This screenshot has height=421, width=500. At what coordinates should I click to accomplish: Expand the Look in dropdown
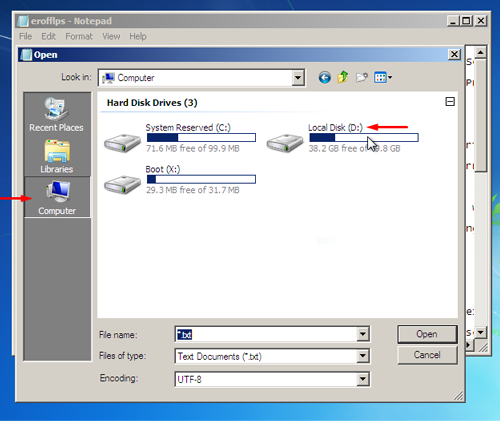[x=298, y=78]
